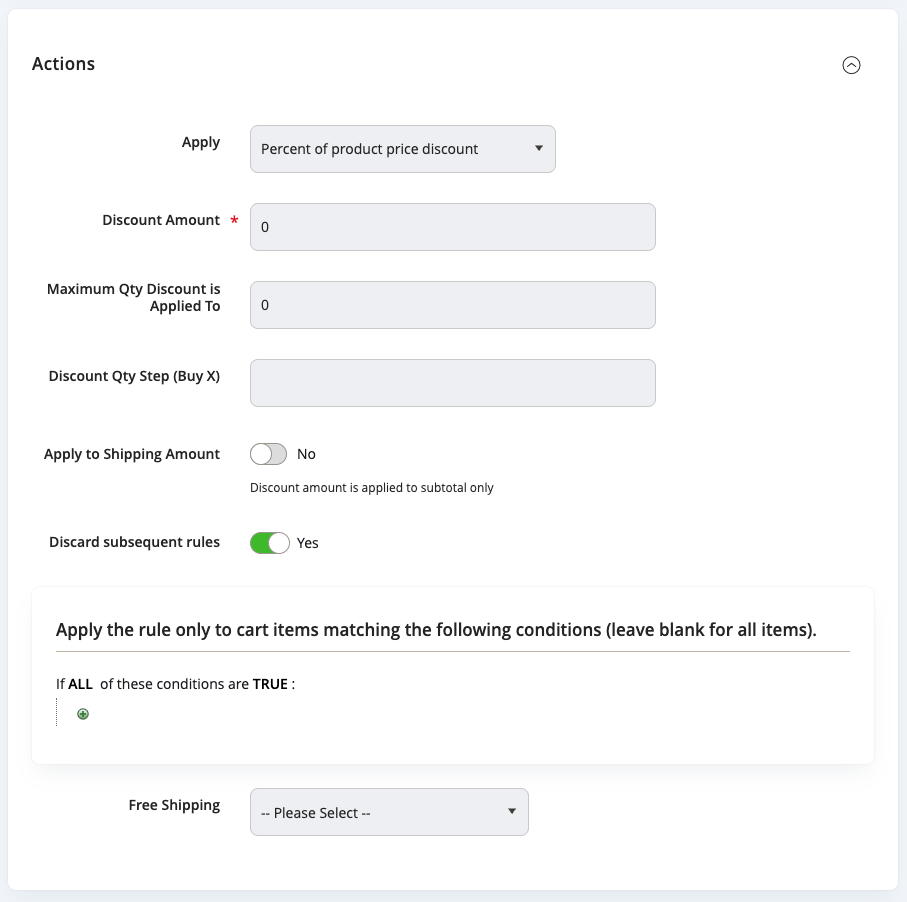This screenshot has height=902, width=907.
Task: Click the TRUE condition value link
Action: click(x=270, y=685)
